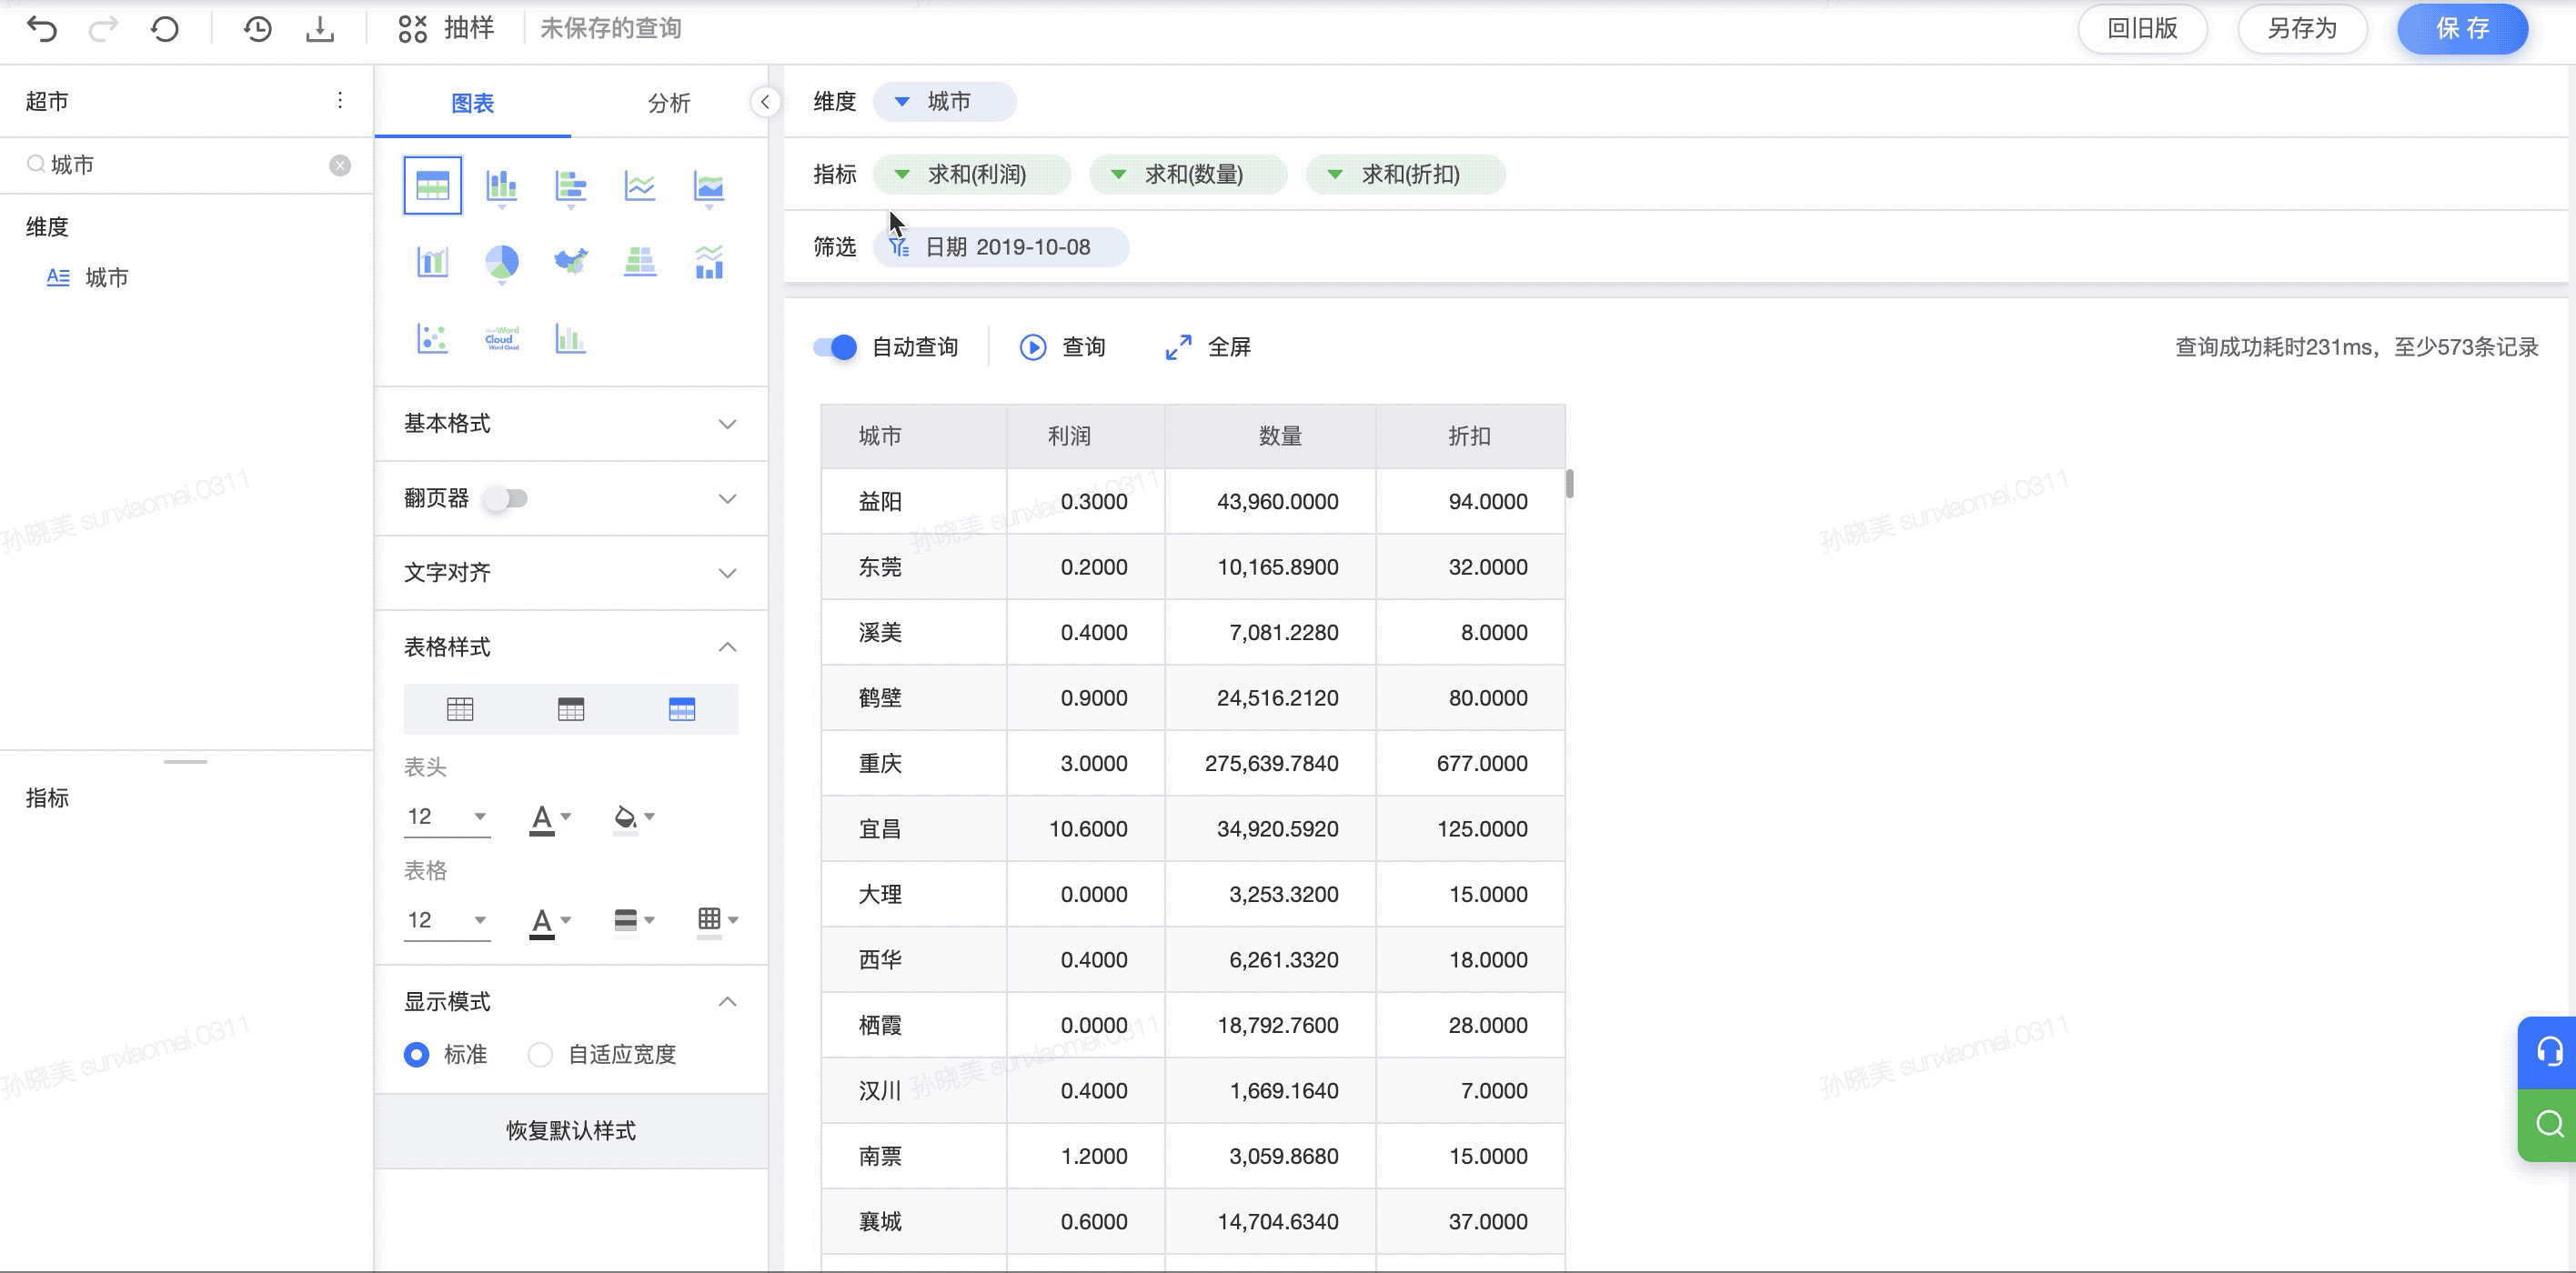Image resolution: width=2576 pixels, height=1273 pixels.
Task: Collapse the 显示模式 section
Action: pyautogui.click(x=728, y=1002)
